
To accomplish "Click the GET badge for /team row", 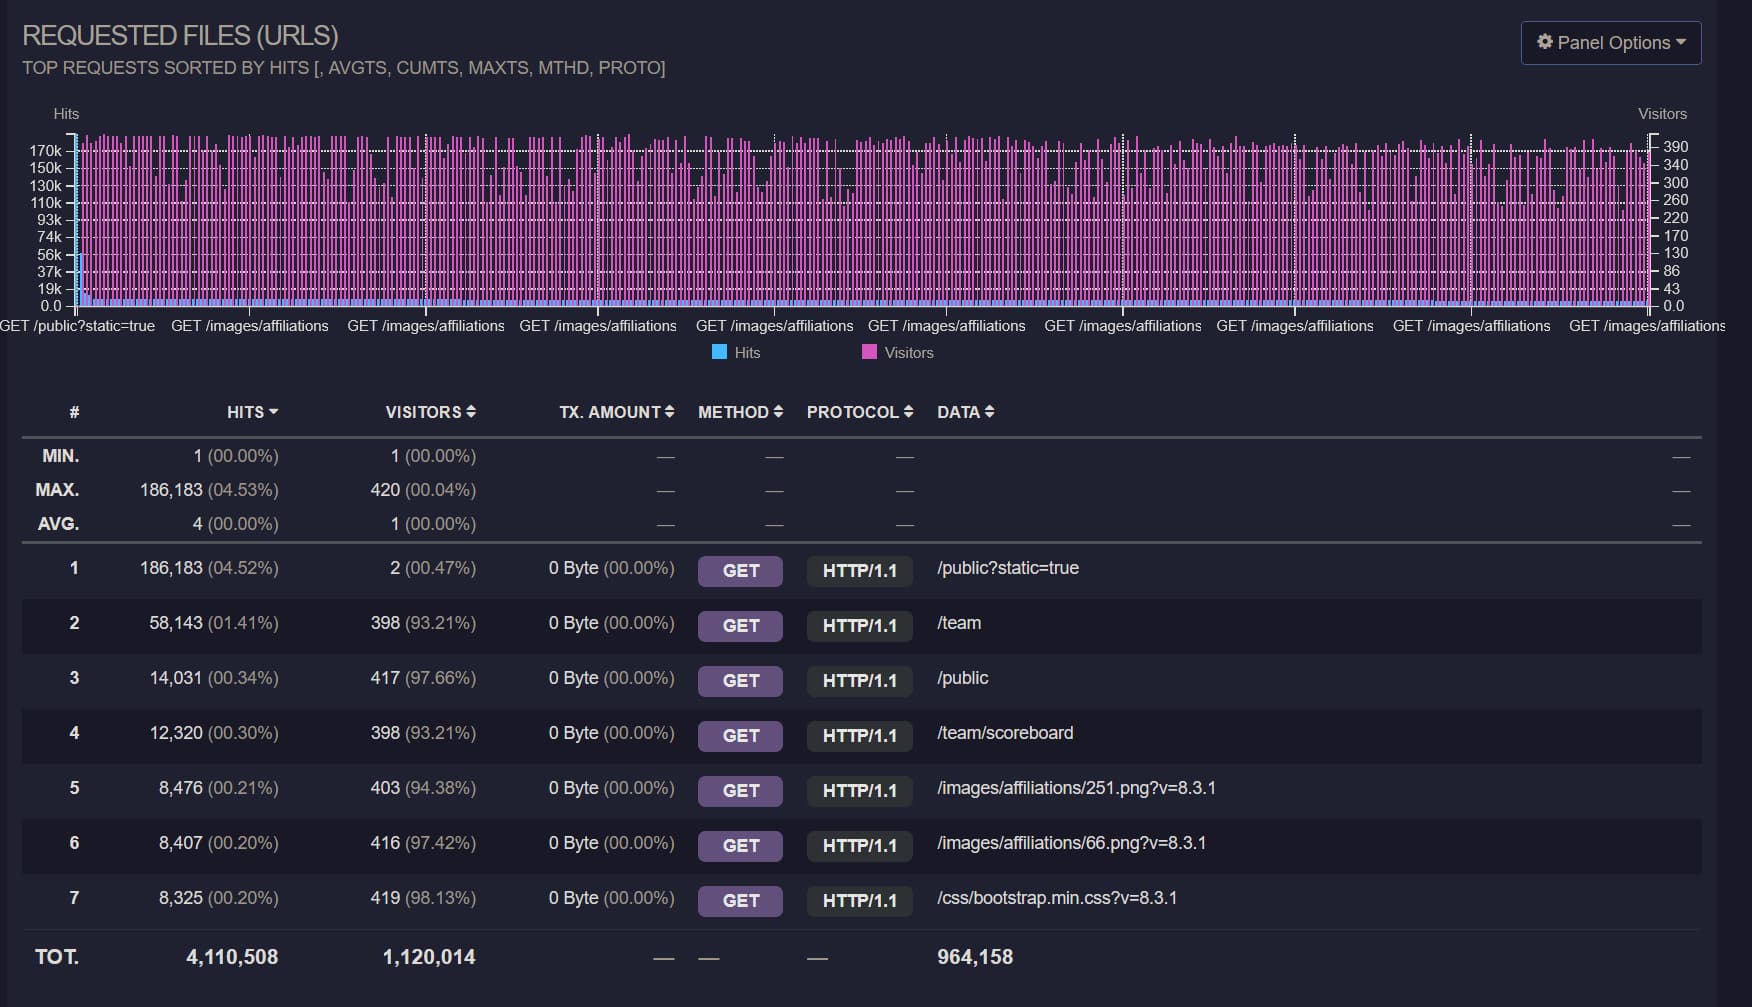I will [741, 626].
